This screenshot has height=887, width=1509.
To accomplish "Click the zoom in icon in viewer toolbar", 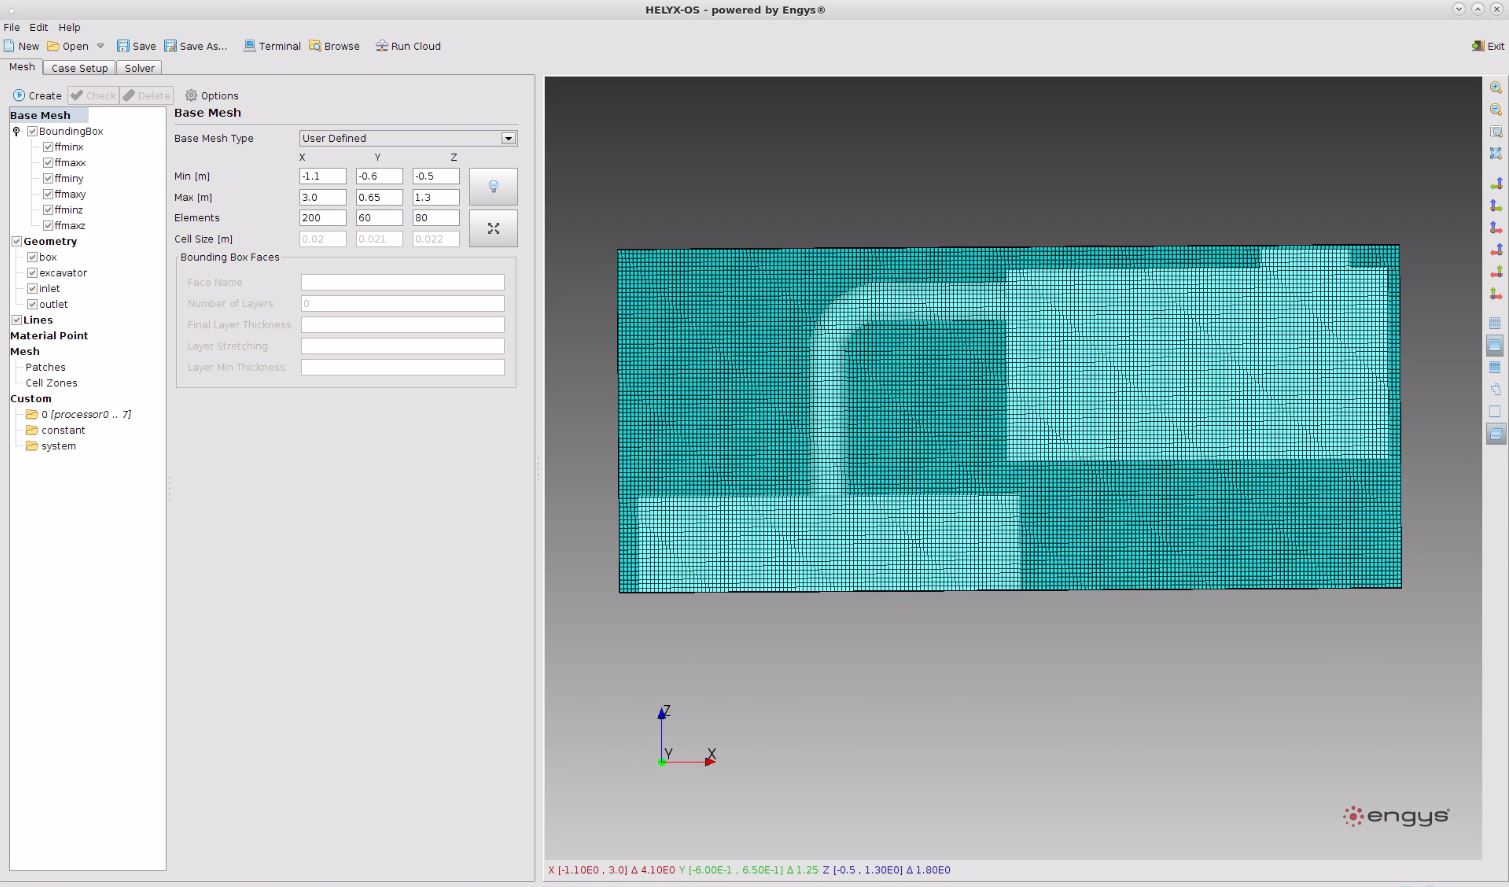I will 1496,88.
